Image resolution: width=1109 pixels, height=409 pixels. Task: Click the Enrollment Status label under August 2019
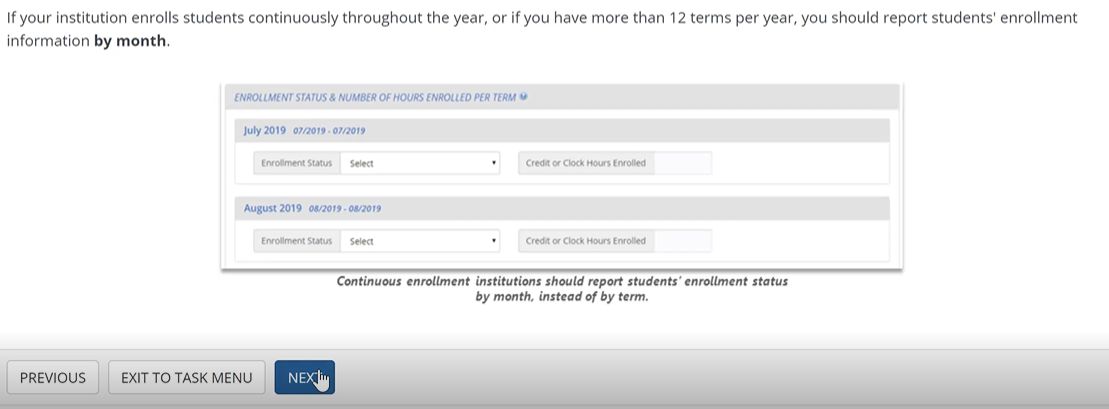[x=296, y=241]
